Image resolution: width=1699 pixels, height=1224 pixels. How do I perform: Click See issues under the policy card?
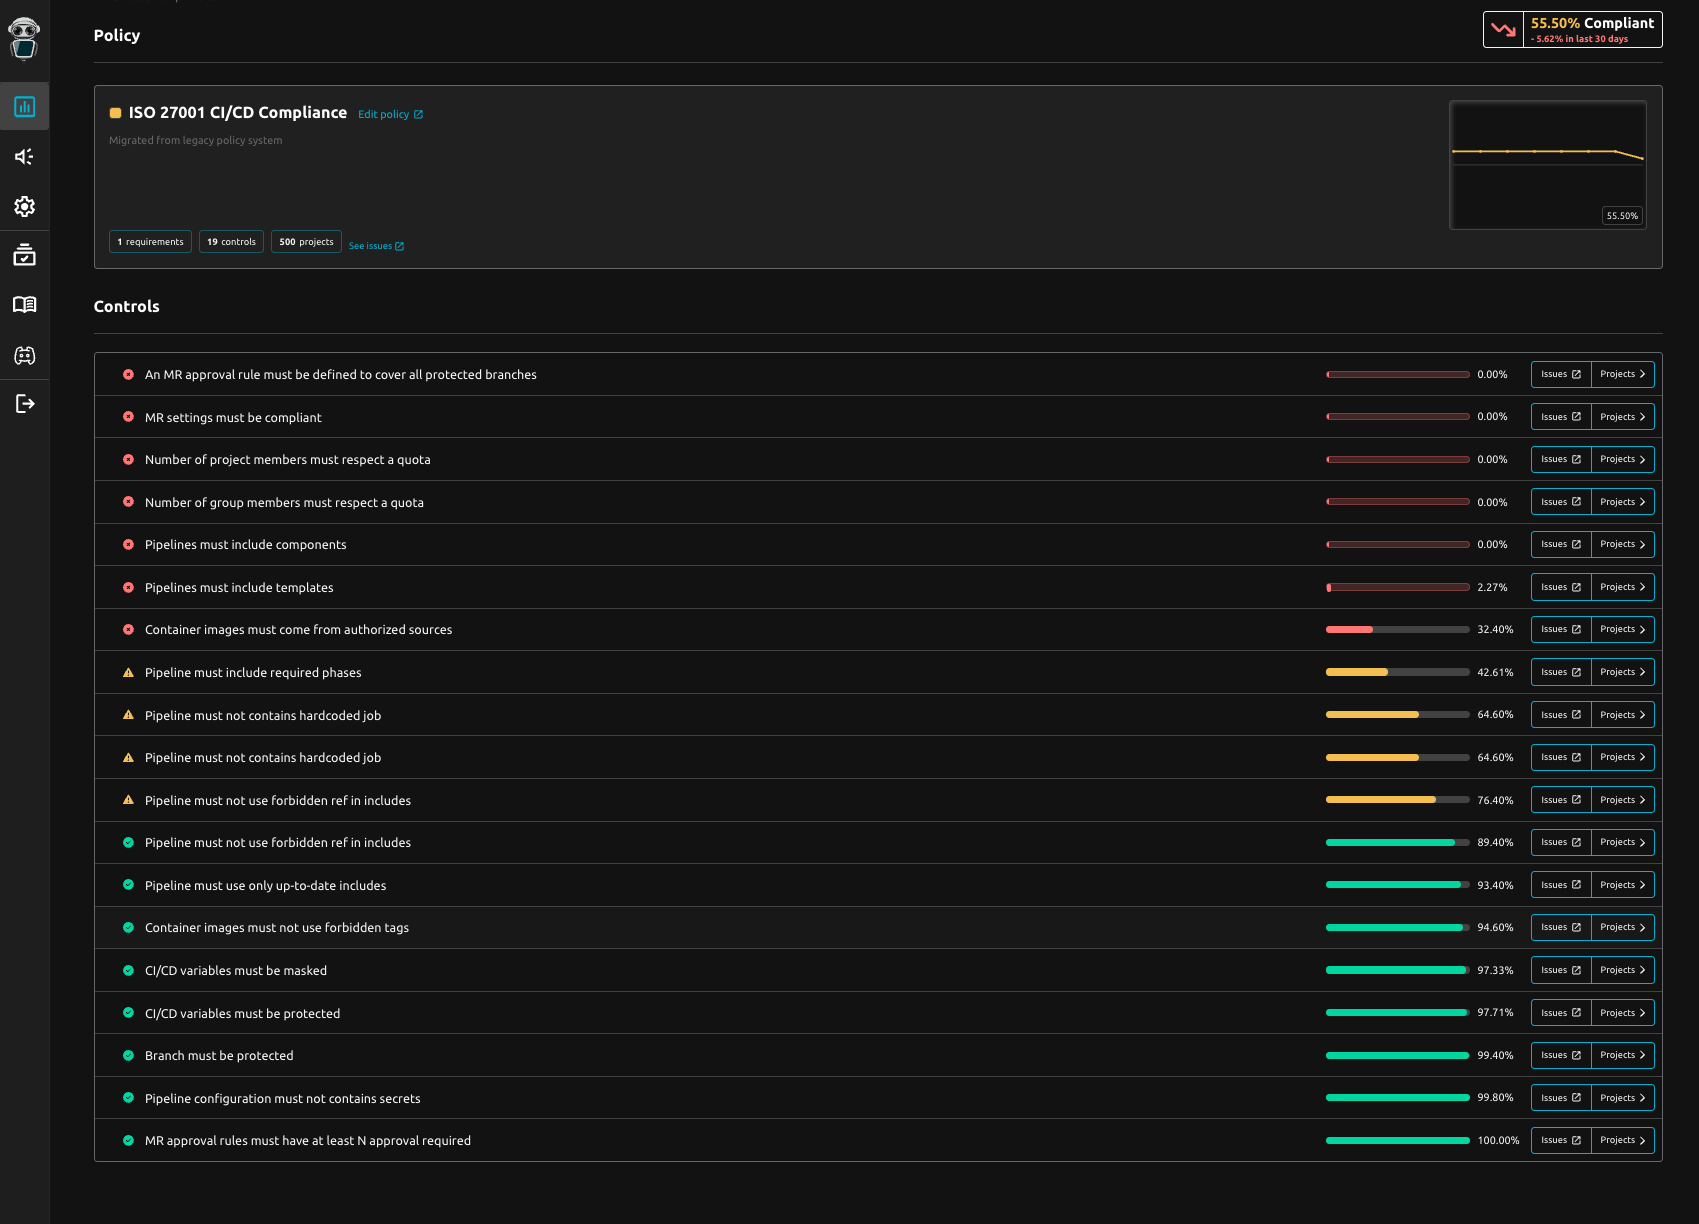tap(376, 245)
